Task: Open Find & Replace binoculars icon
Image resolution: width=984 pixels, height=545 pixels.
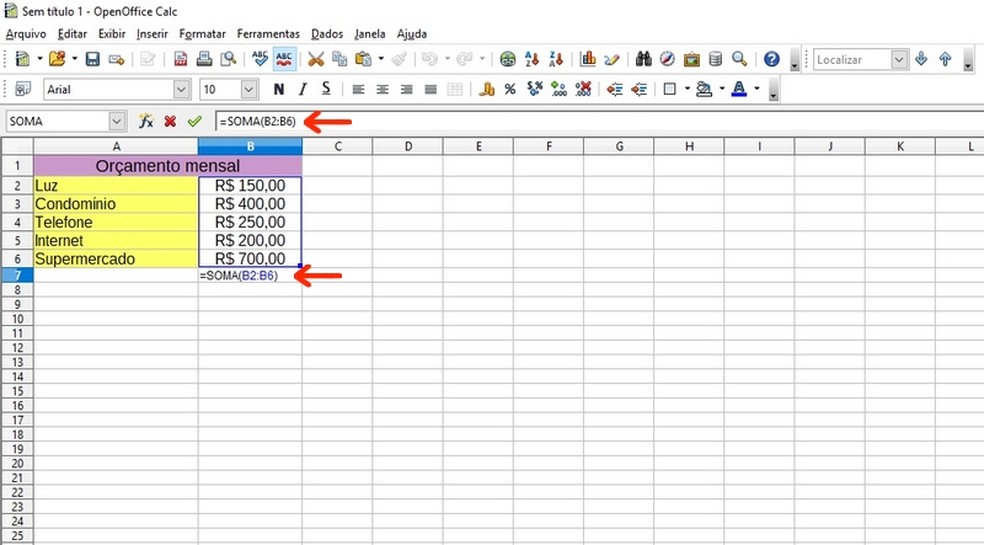Action: pos(643,60)
